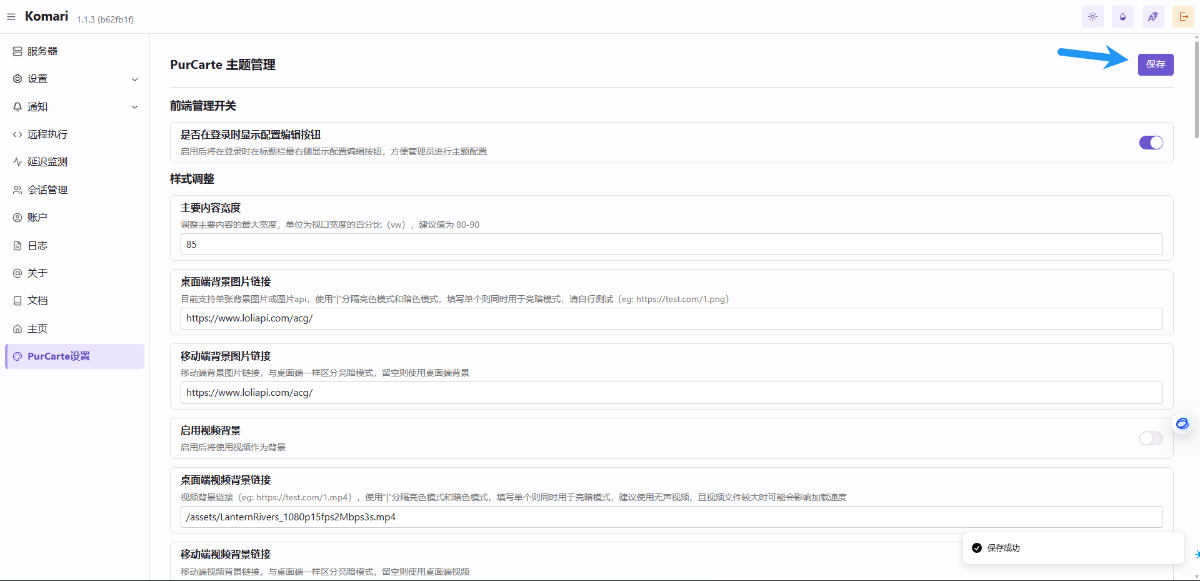Enable the 启用视频背景 switch
1200x581 pixels.
click(1151, 438)
